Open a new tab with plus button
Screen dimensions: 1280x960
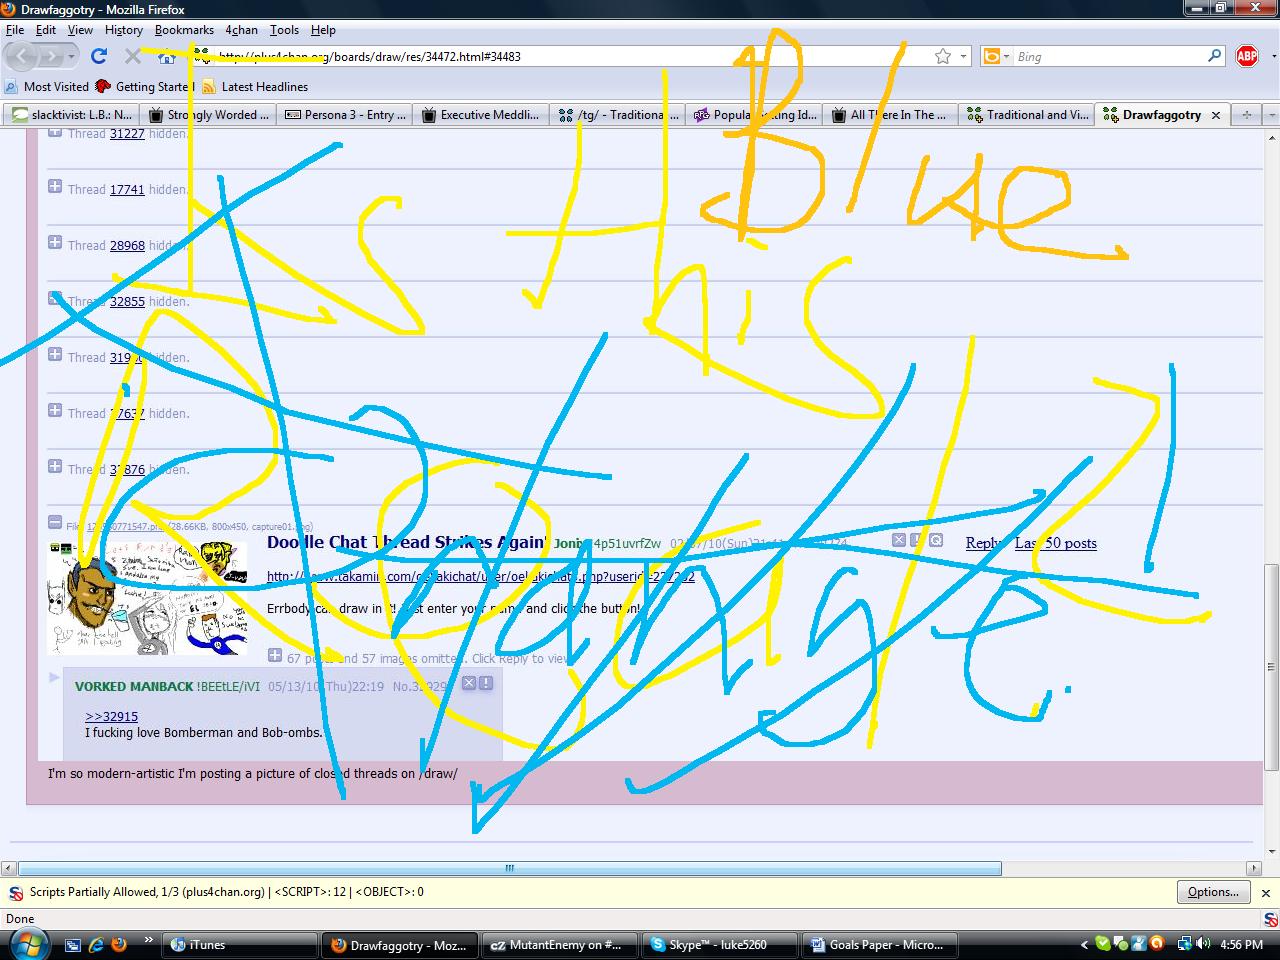click(1246, 115)
